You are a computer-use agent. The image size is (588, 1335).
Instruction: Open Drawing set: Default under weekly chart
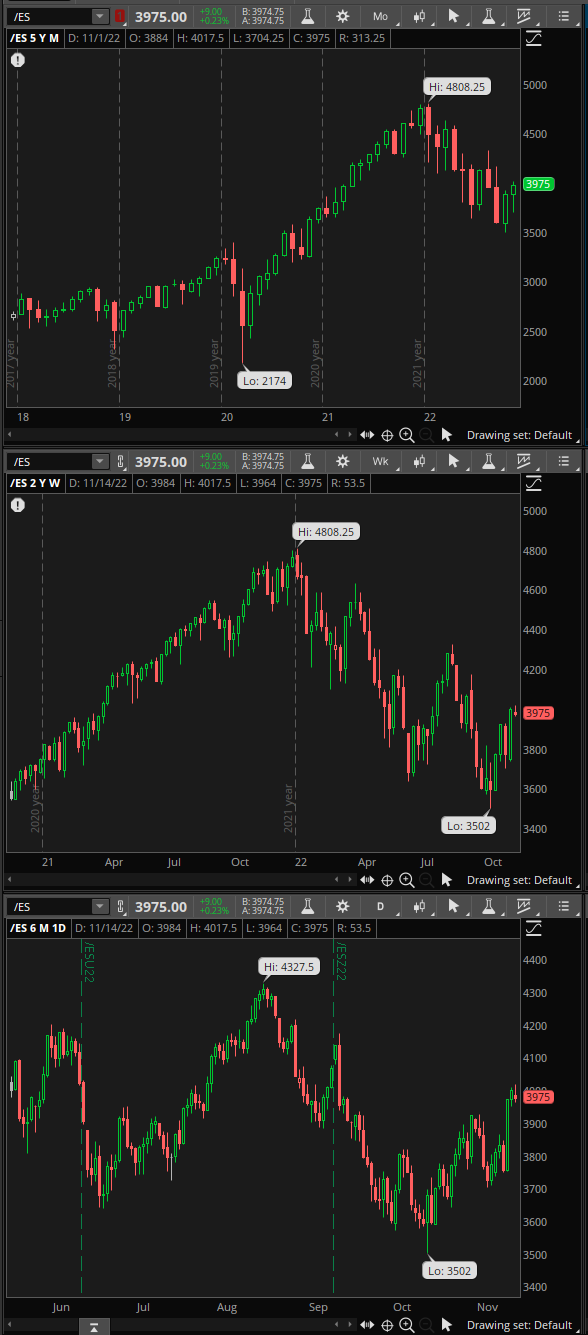(x=519, y=880)
